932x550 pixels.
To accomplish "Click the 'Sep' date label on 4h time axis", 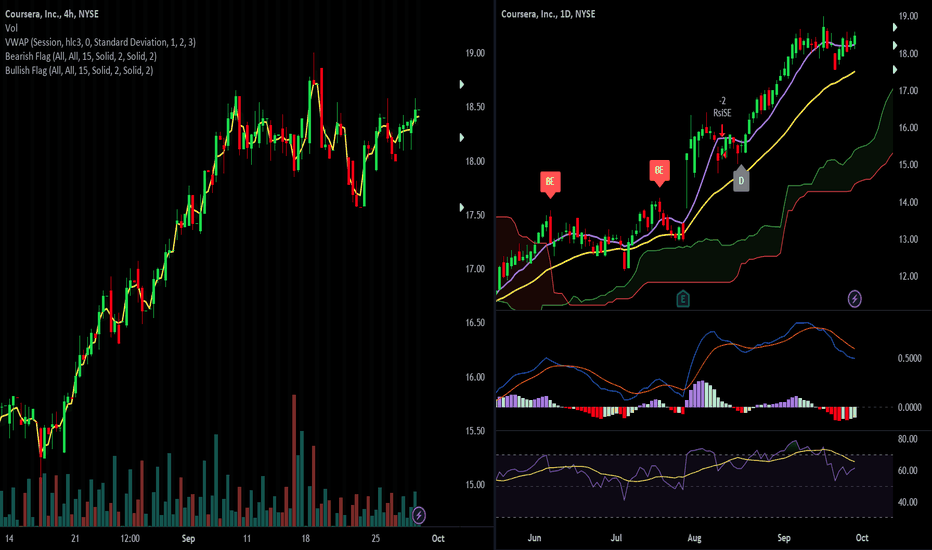I will [x=188, y=539].
